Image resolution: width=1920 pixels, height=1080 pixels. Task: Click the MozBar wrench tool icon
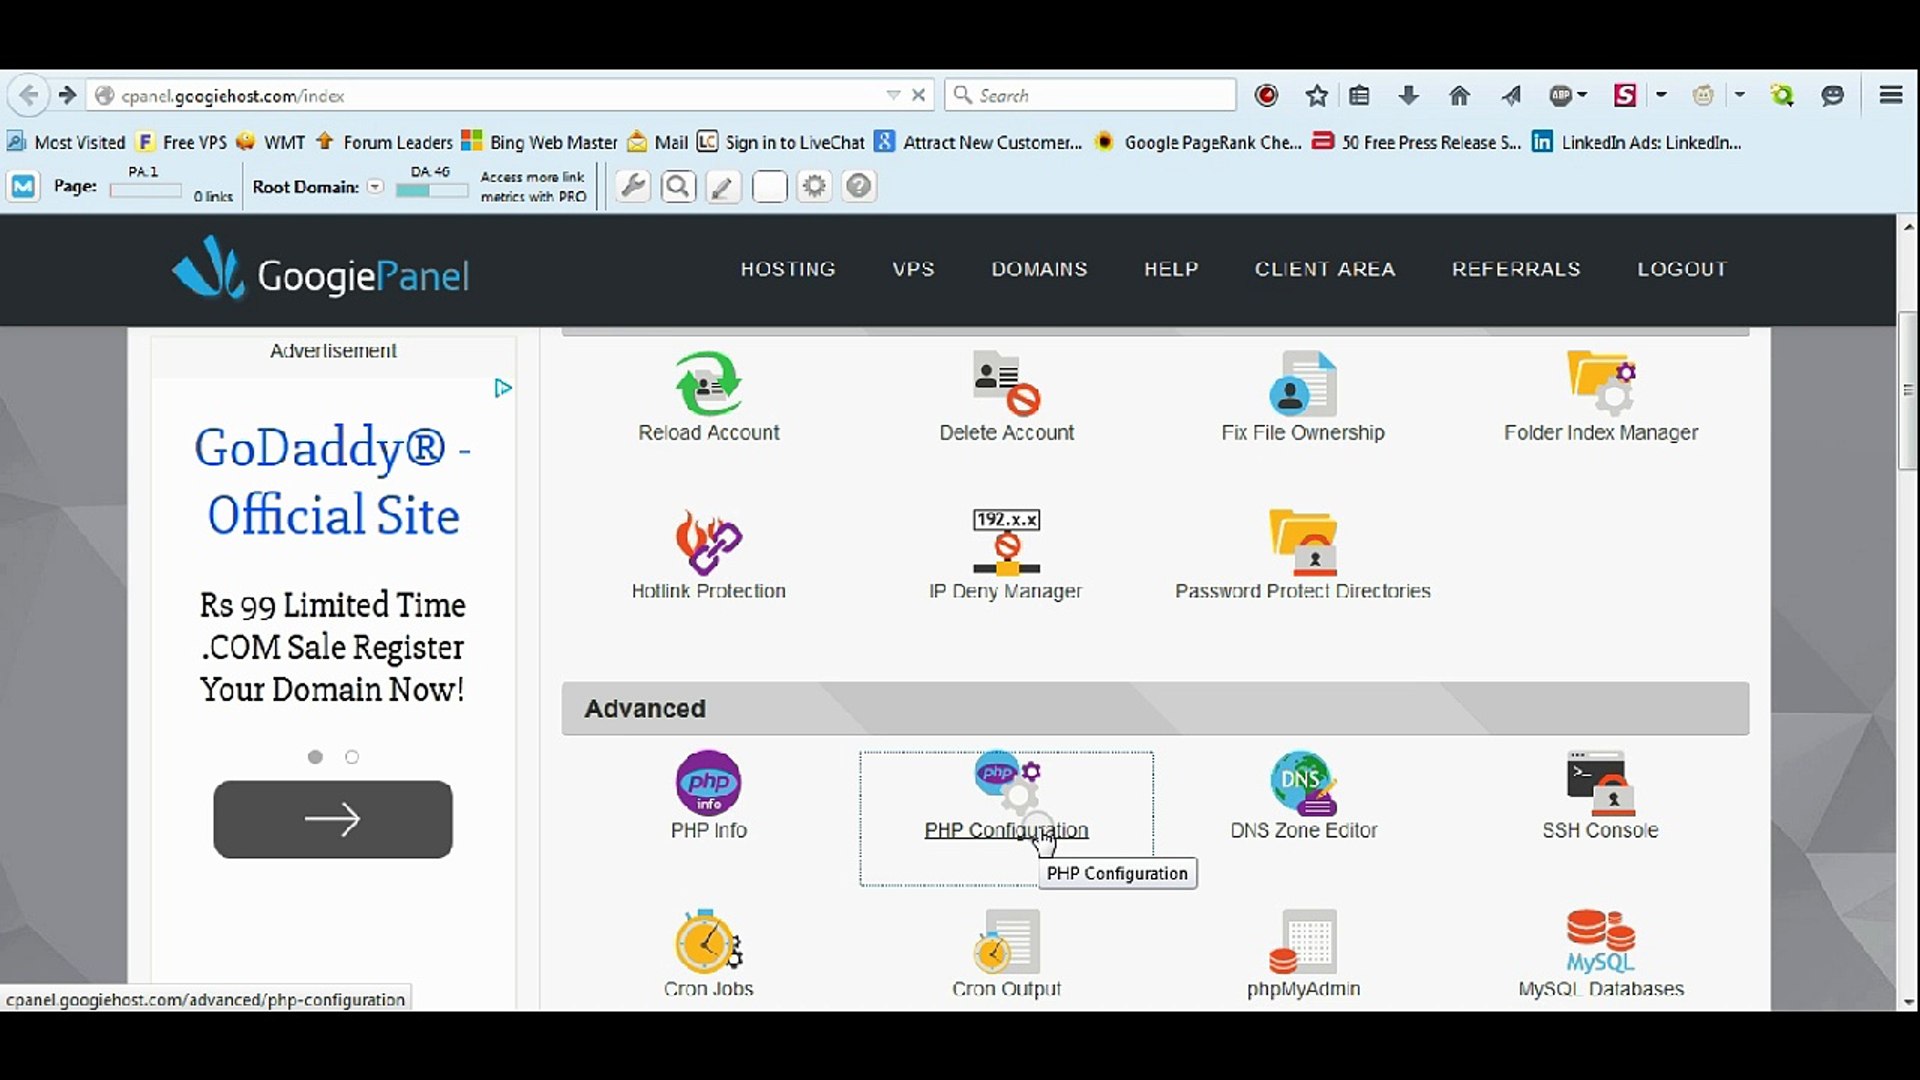pos(632,186)
